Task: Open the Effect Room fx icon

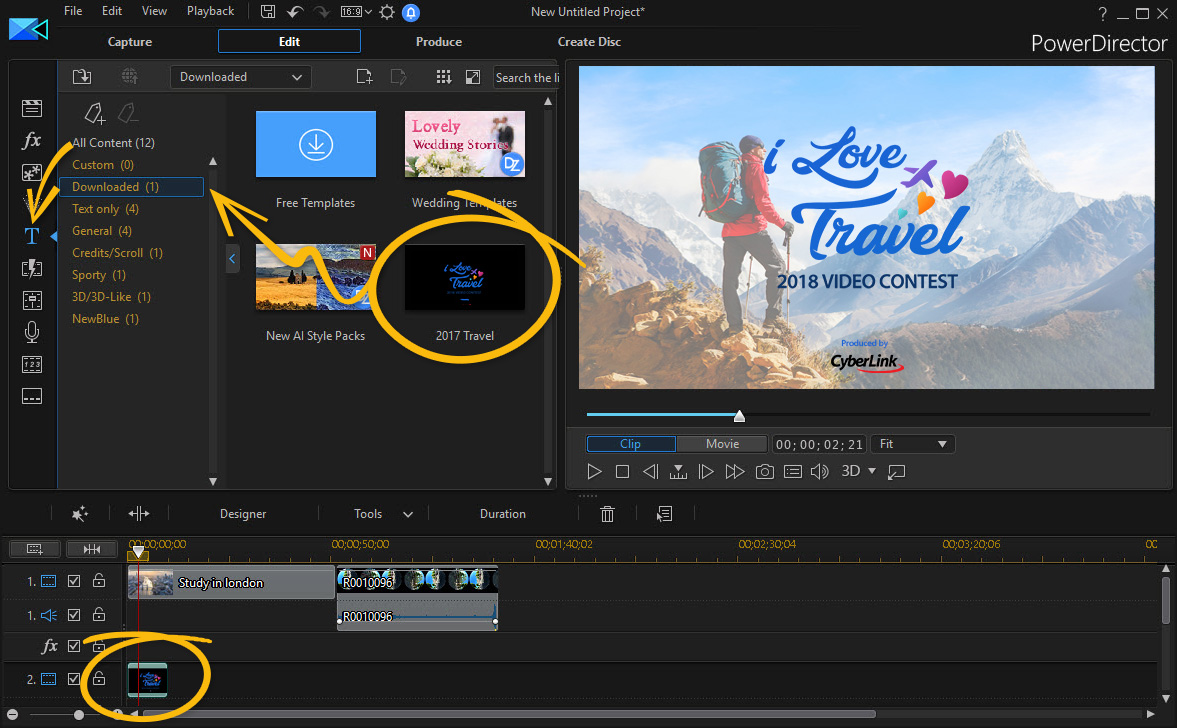Action: tap(32, 141)
